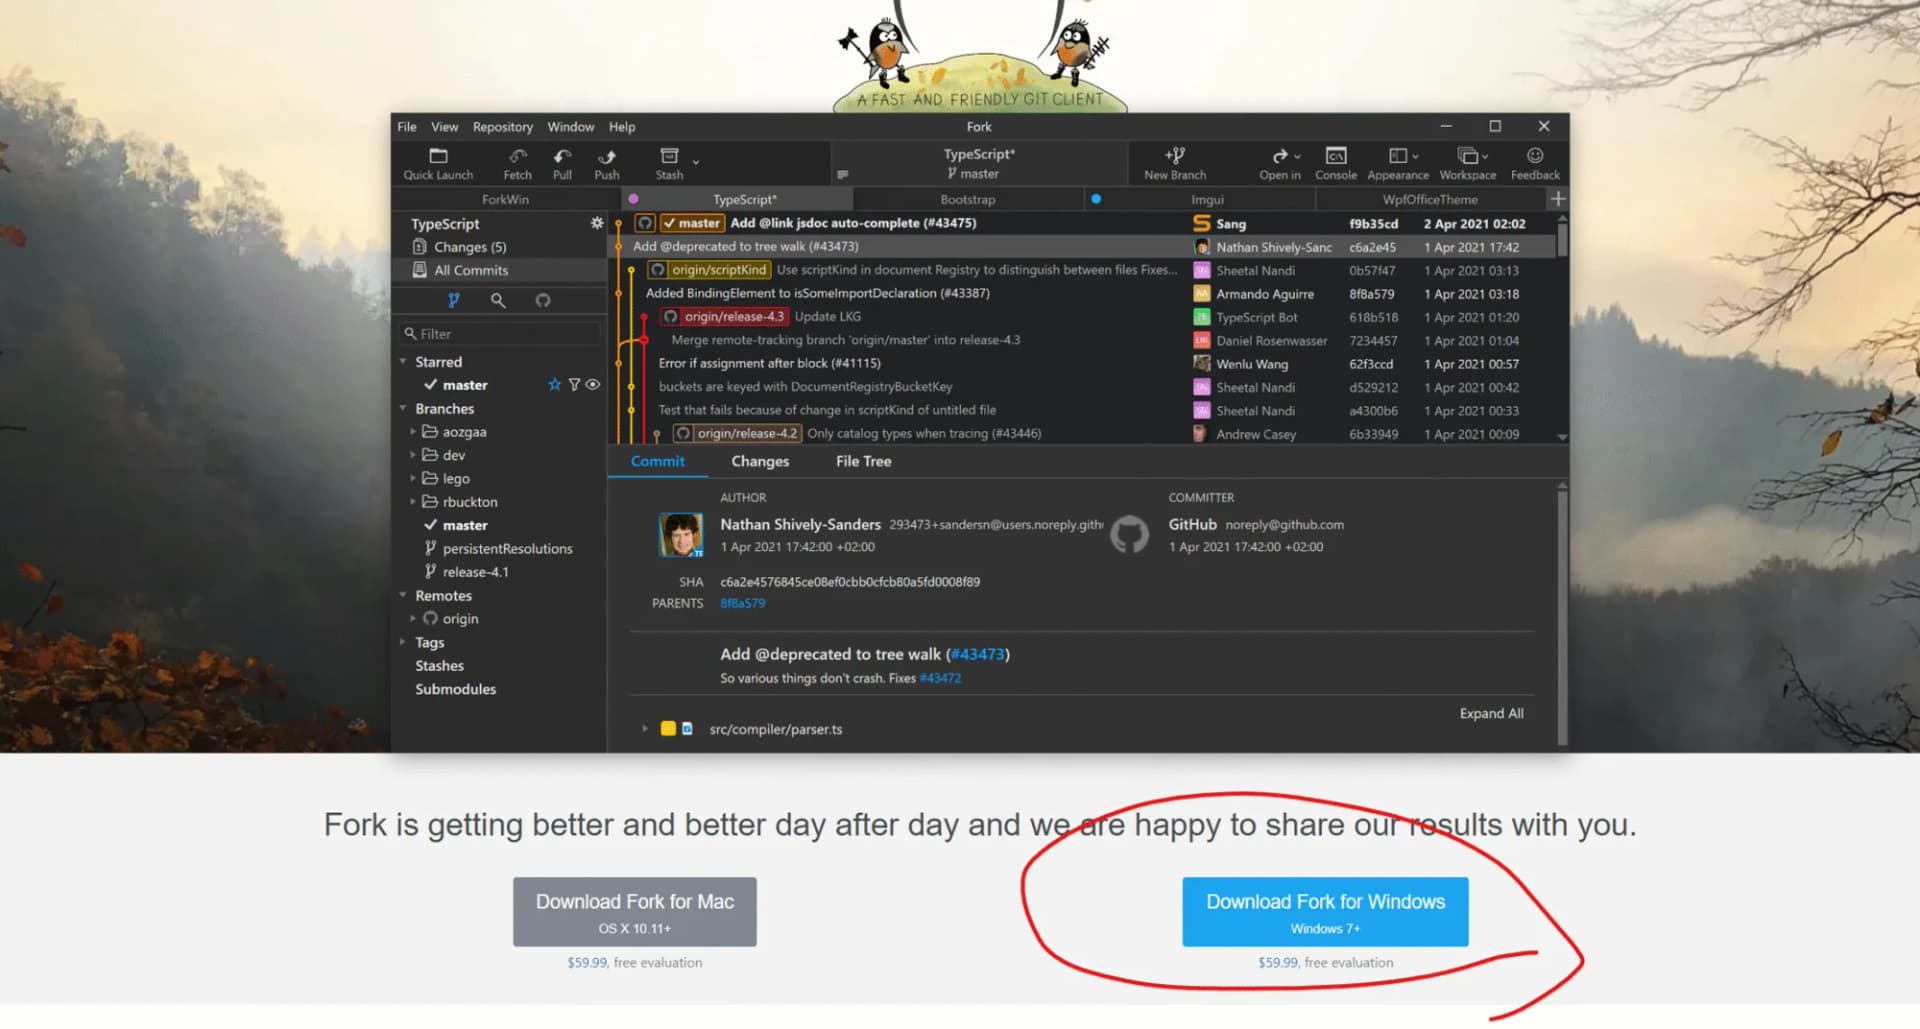
Task: Open the Window menu
Action: pyautogui.click(x=571, y=127)
